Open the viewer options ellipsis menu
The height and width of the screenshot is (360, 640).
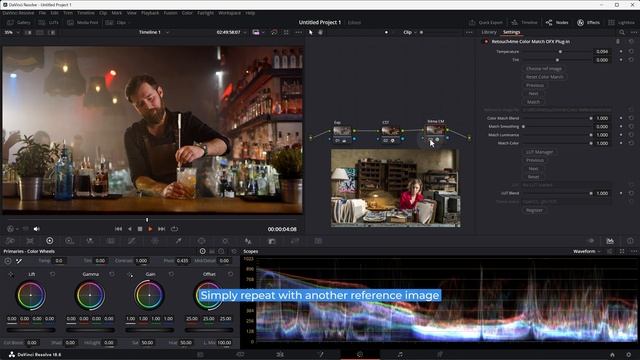coord(298,32)
